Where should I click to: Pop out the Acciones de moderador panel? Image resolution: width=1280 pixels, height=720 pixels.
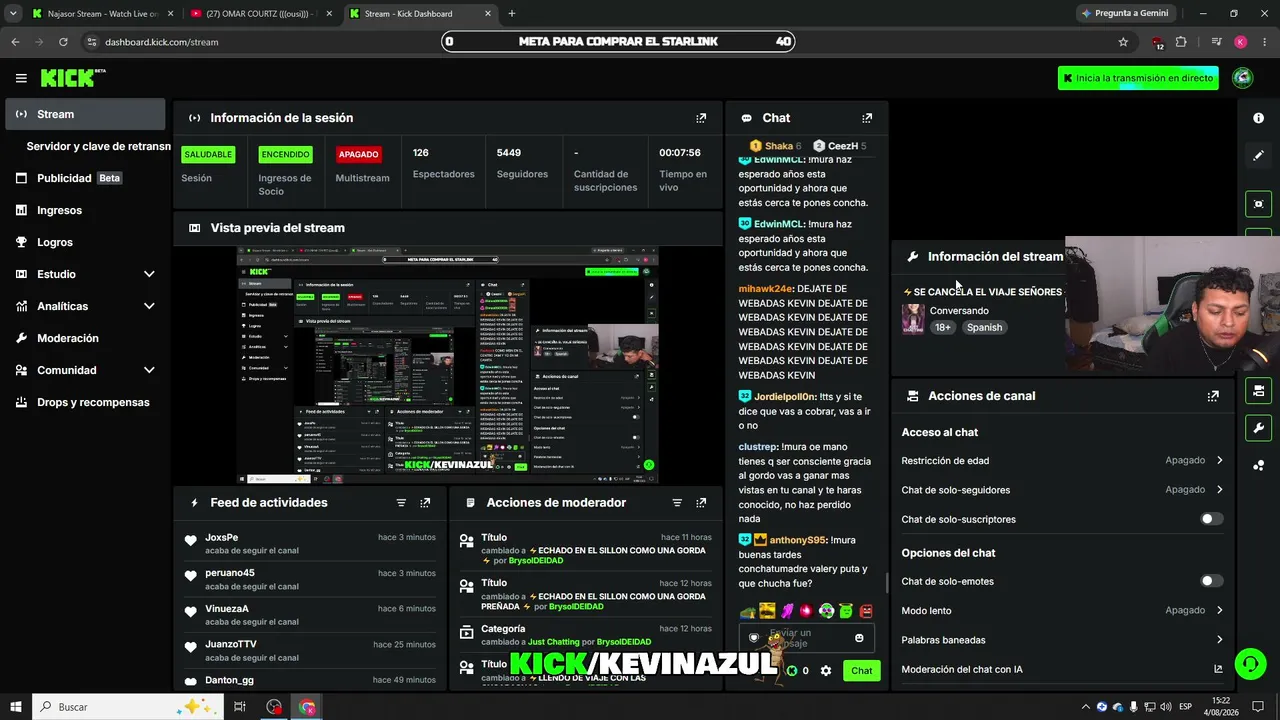(x=701, y=503)
